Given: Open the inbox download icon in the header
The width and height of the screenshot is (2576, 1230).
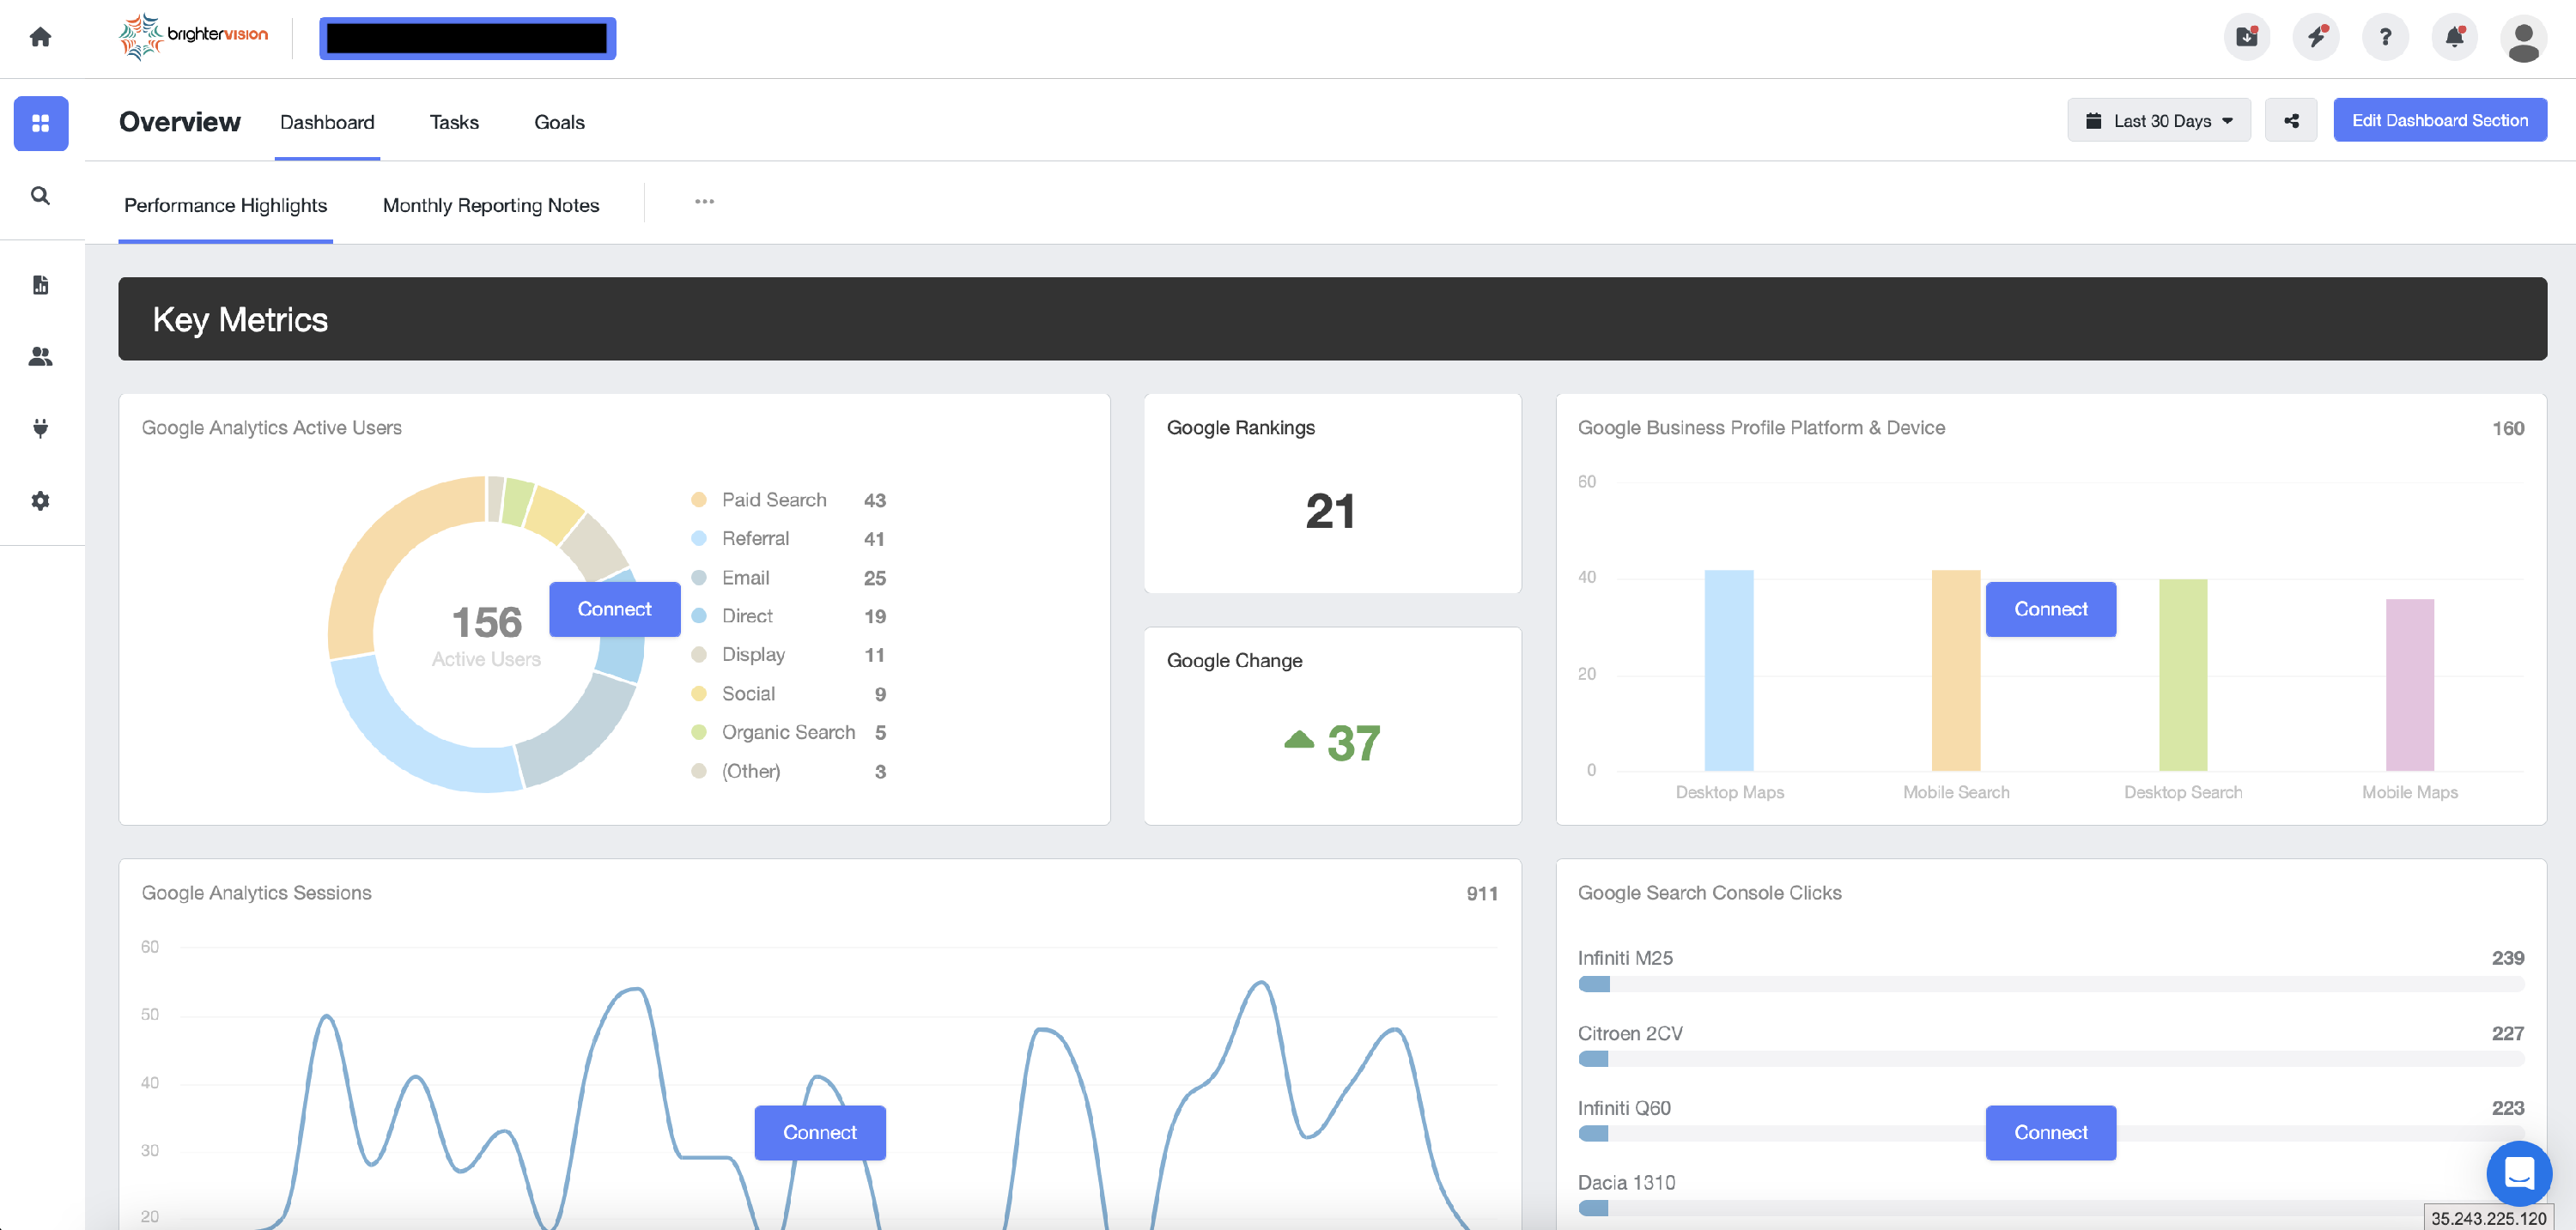Looking at the screenshot, I should point(2247,37).
